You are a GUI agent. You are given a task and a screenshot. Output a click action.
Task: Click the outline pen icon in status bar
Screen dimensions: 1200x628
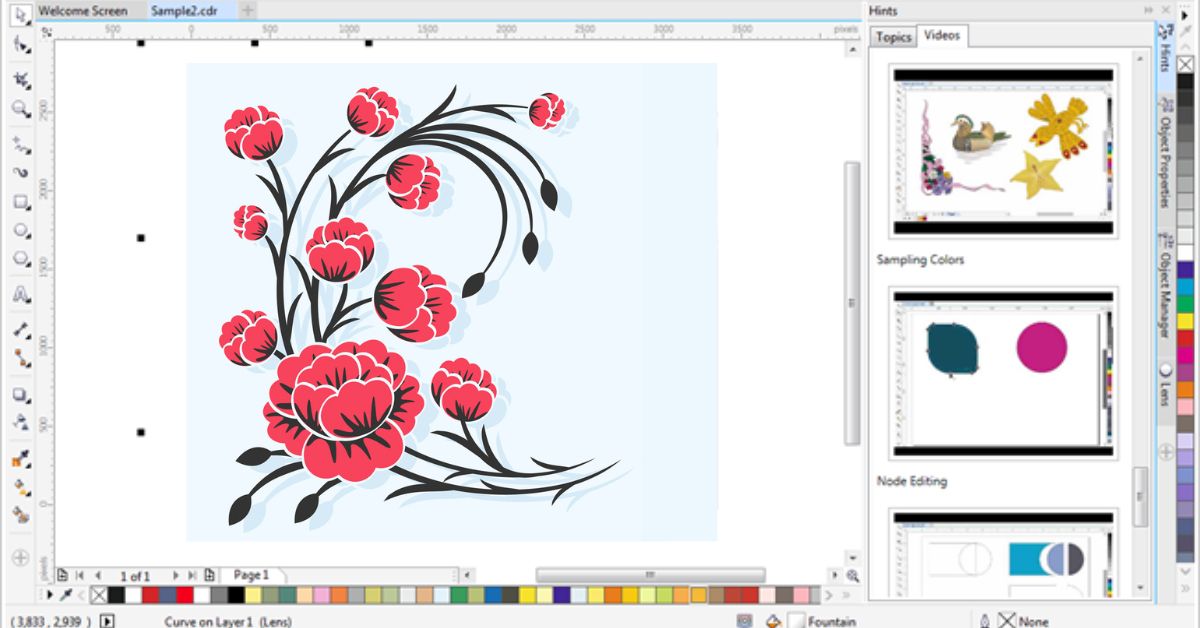click(985, 621)
